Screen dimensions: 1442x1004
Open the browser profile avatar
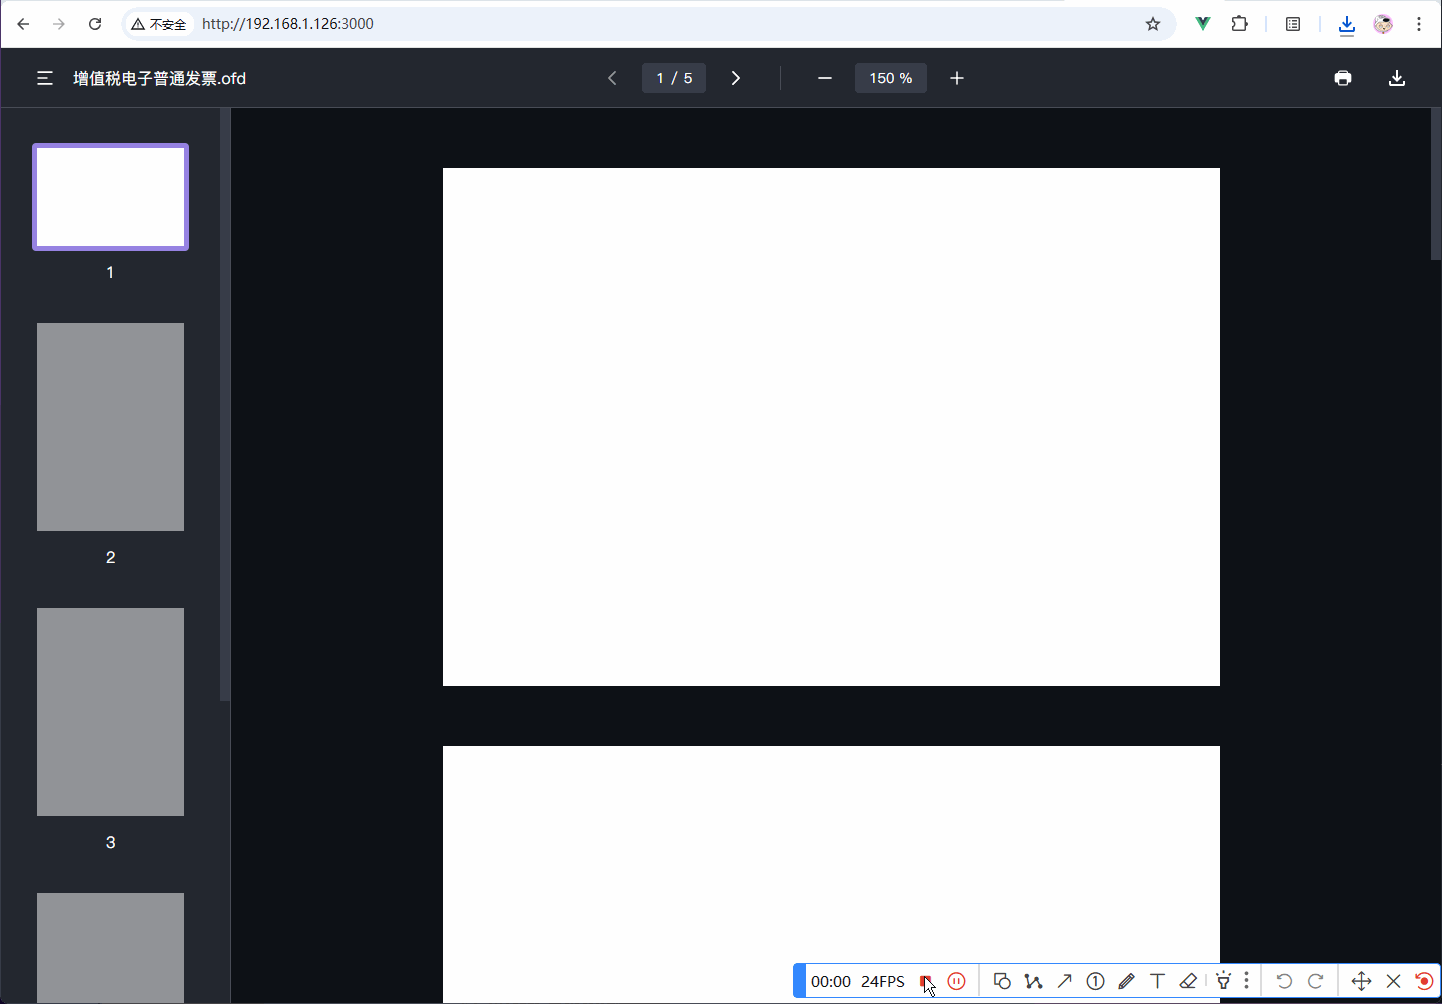pyautogui.click(x=1383, y=24)
